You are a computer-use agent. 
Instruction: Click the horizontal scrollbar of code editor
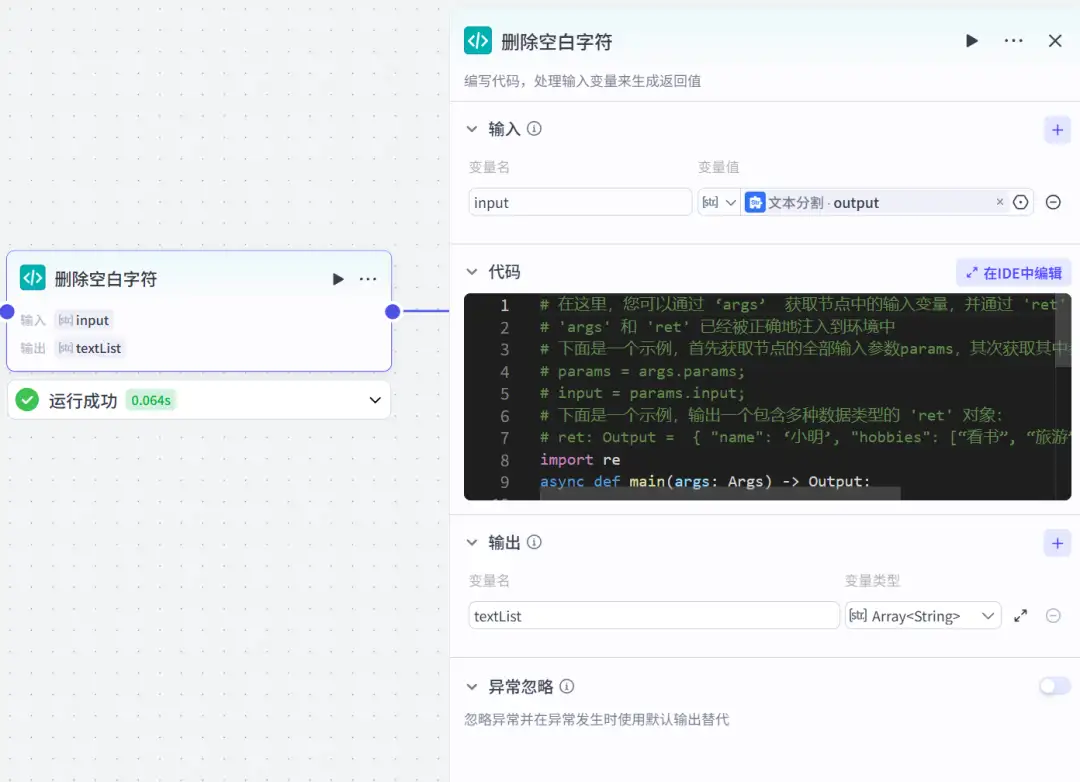[x=720, y=493]
